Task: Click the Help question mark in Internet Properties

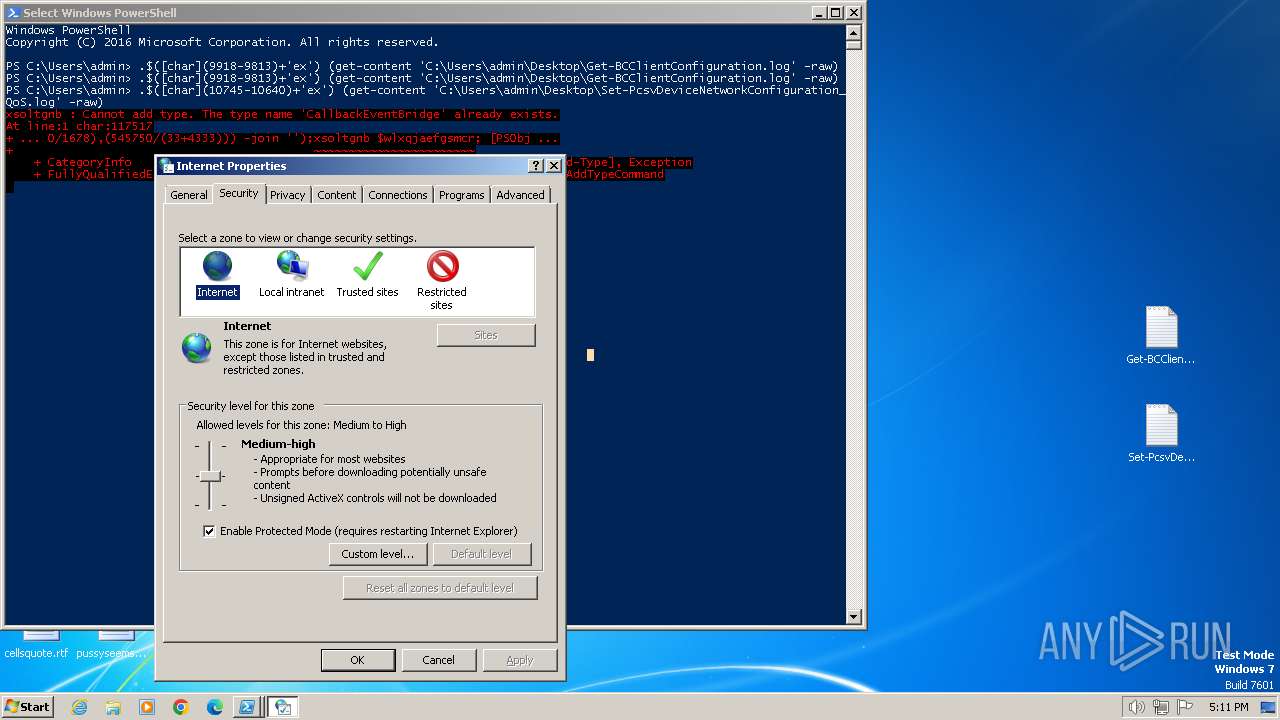Action: [536, 166]
